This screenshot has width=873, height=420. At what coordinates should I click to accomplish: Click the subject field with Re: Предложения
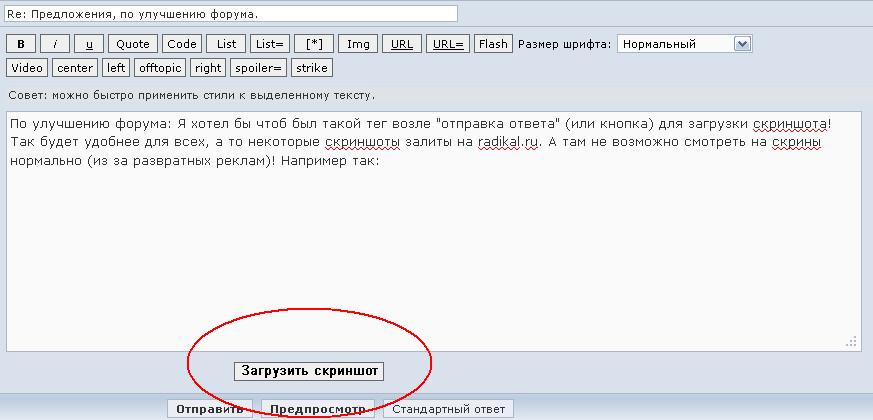[x=231, y=14]
